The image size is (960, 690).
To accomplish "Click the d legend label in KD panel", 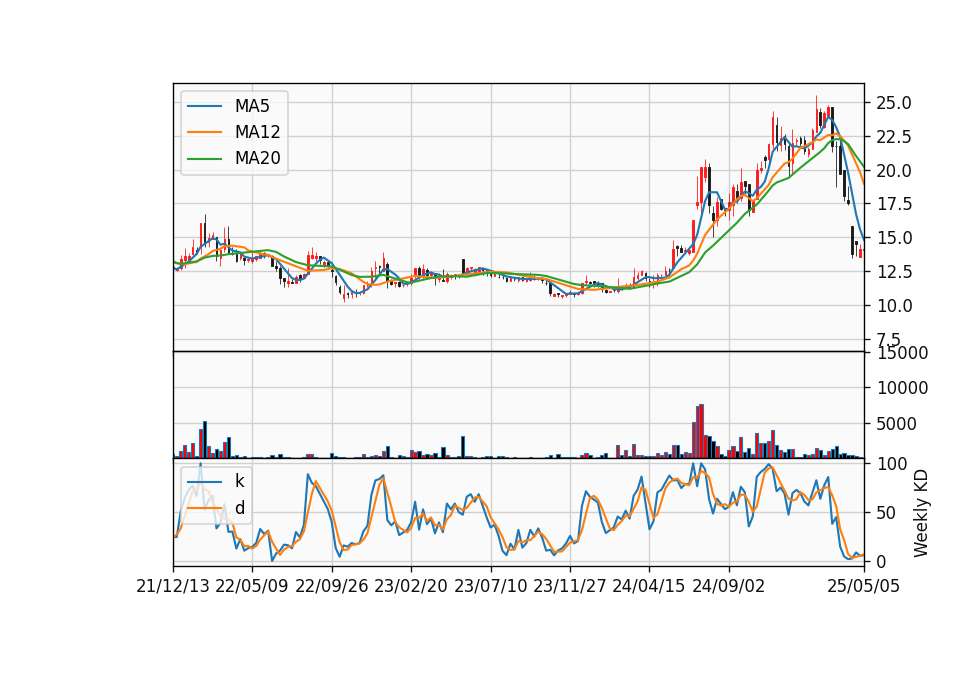I will (x=239, y=508).
